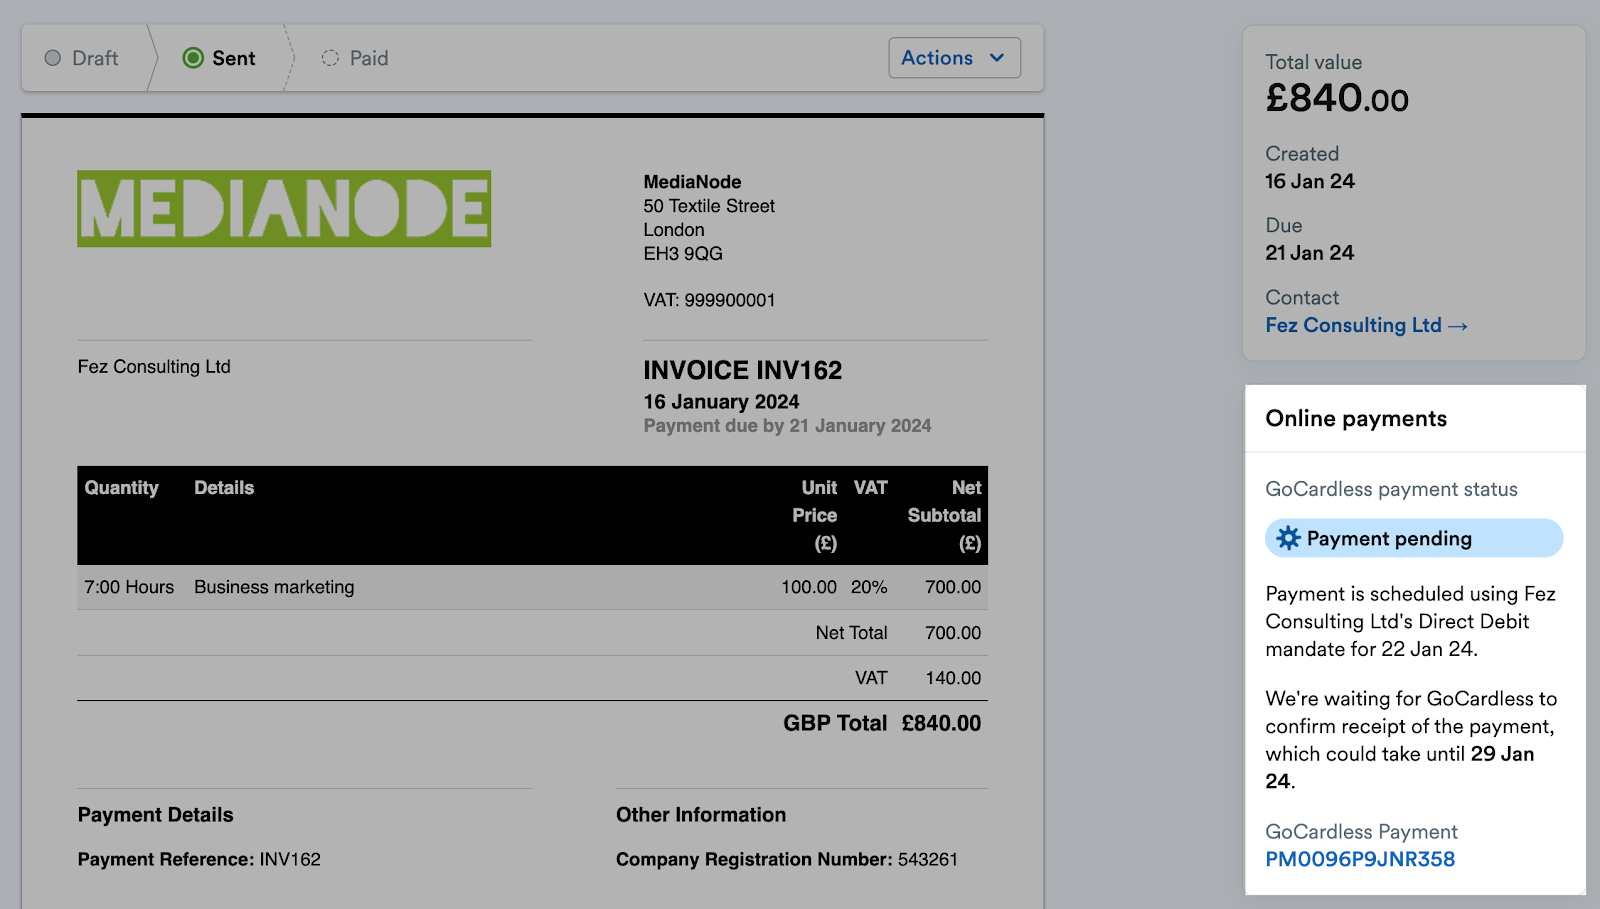The image size is (1600, 909).
Task: Click the dashed Paid status circle icon
Action: click(x=330, y=58)
